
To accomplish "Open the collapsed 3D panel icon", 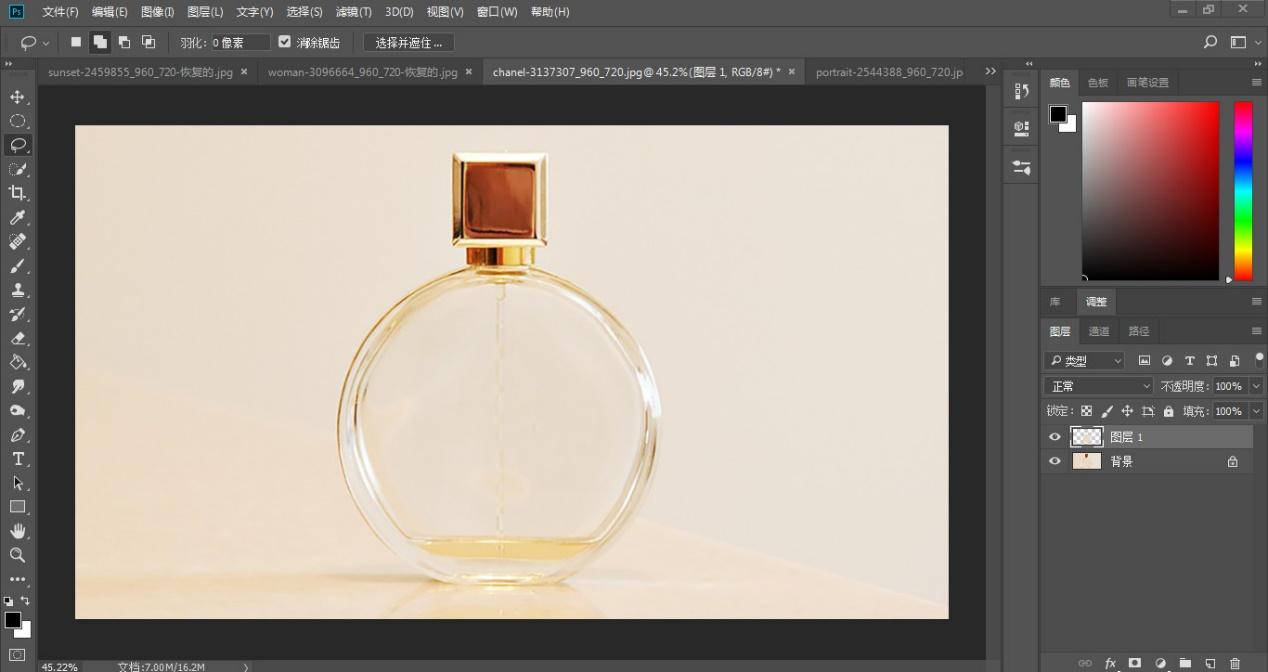I will point(1021,128).
